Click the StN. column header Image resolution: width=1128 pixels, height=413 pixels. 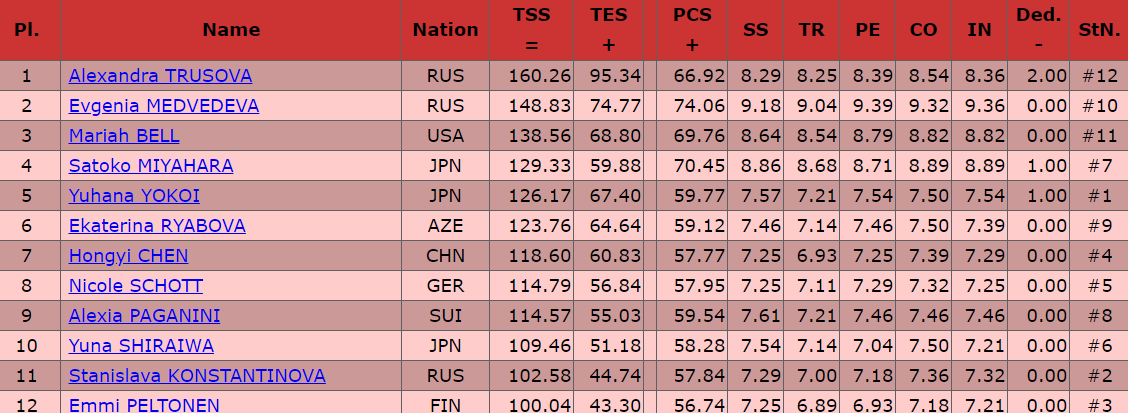pos(1097,30)
